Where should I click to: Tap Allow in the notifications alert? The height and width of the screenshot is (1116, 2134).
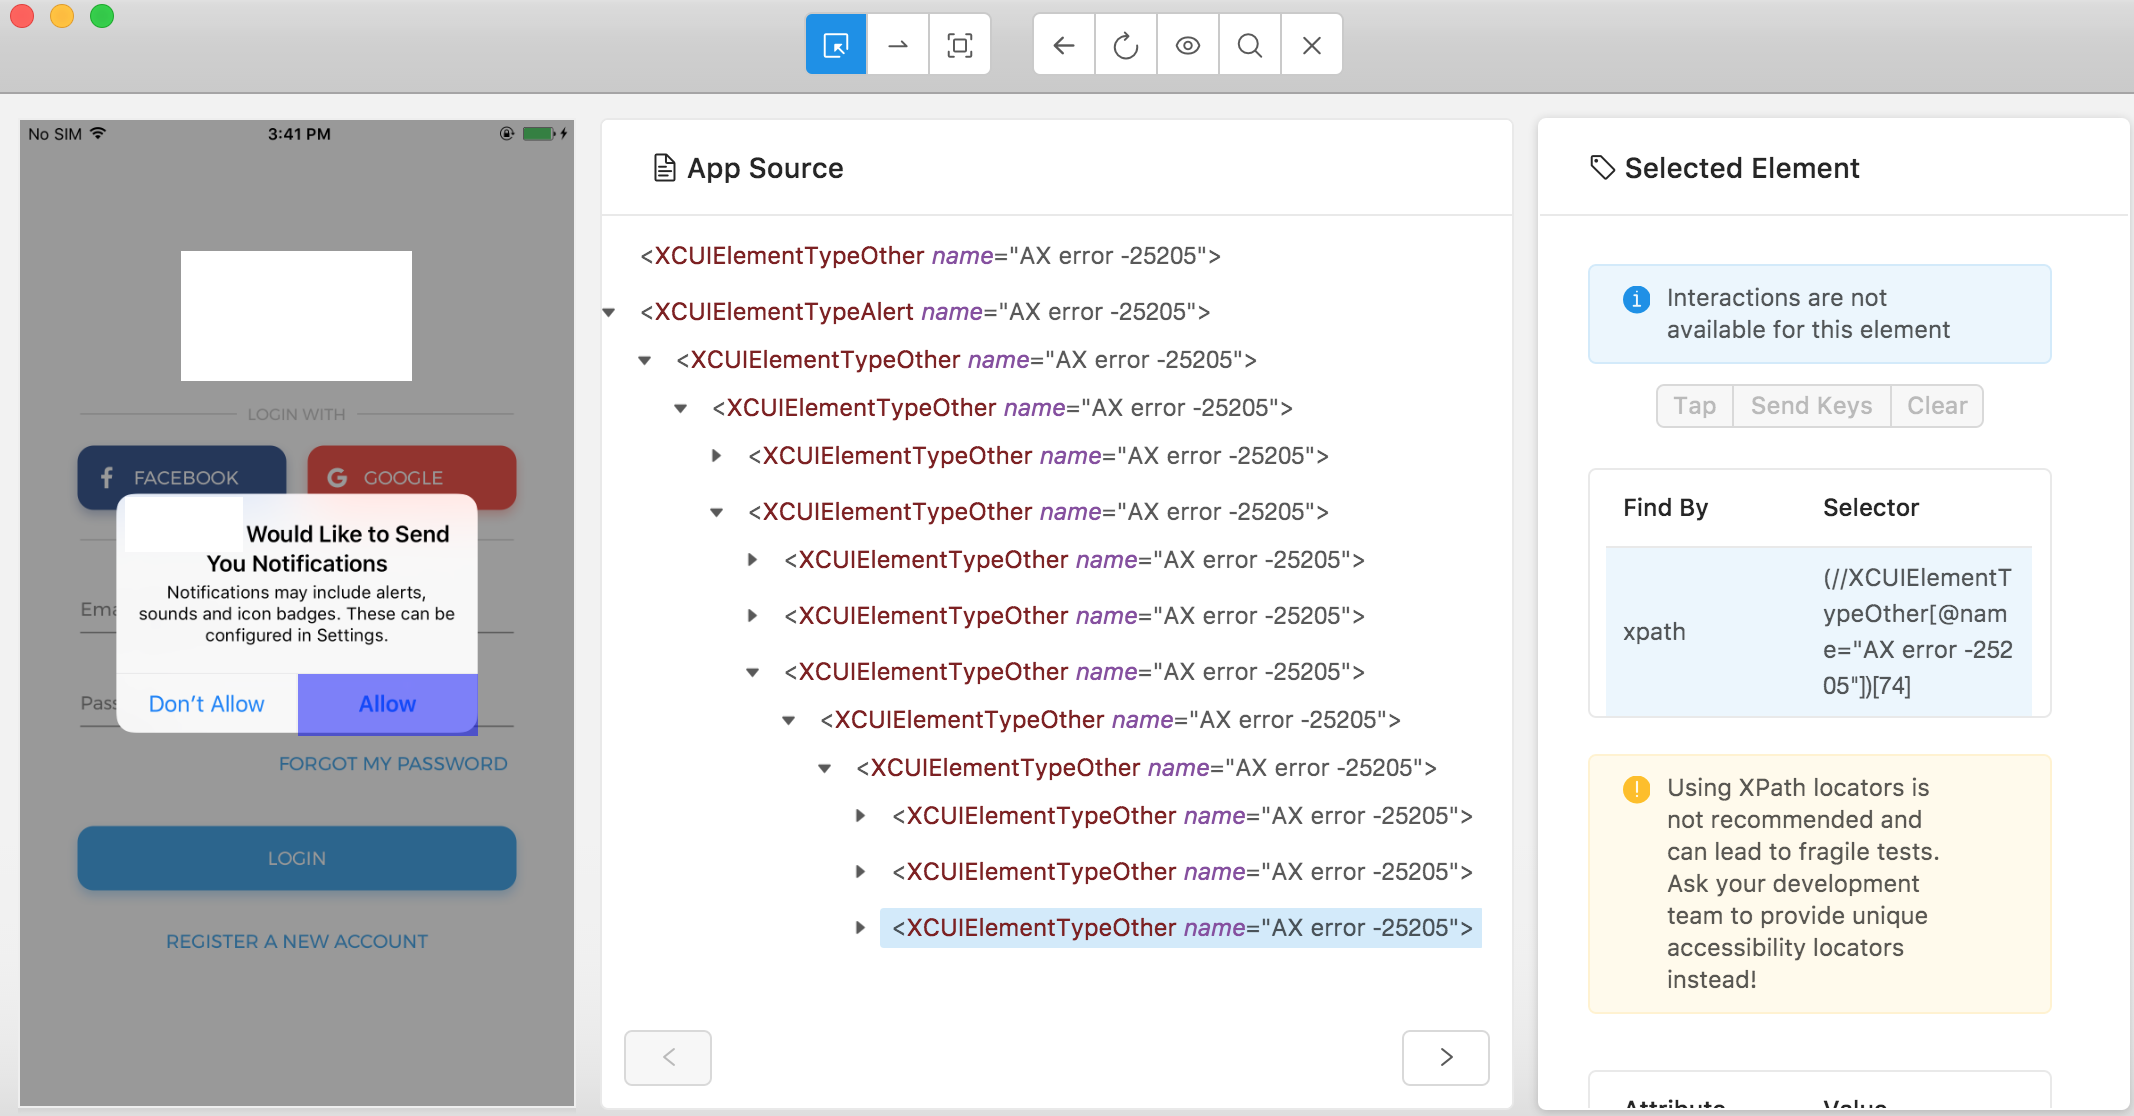tap(387, 704)
